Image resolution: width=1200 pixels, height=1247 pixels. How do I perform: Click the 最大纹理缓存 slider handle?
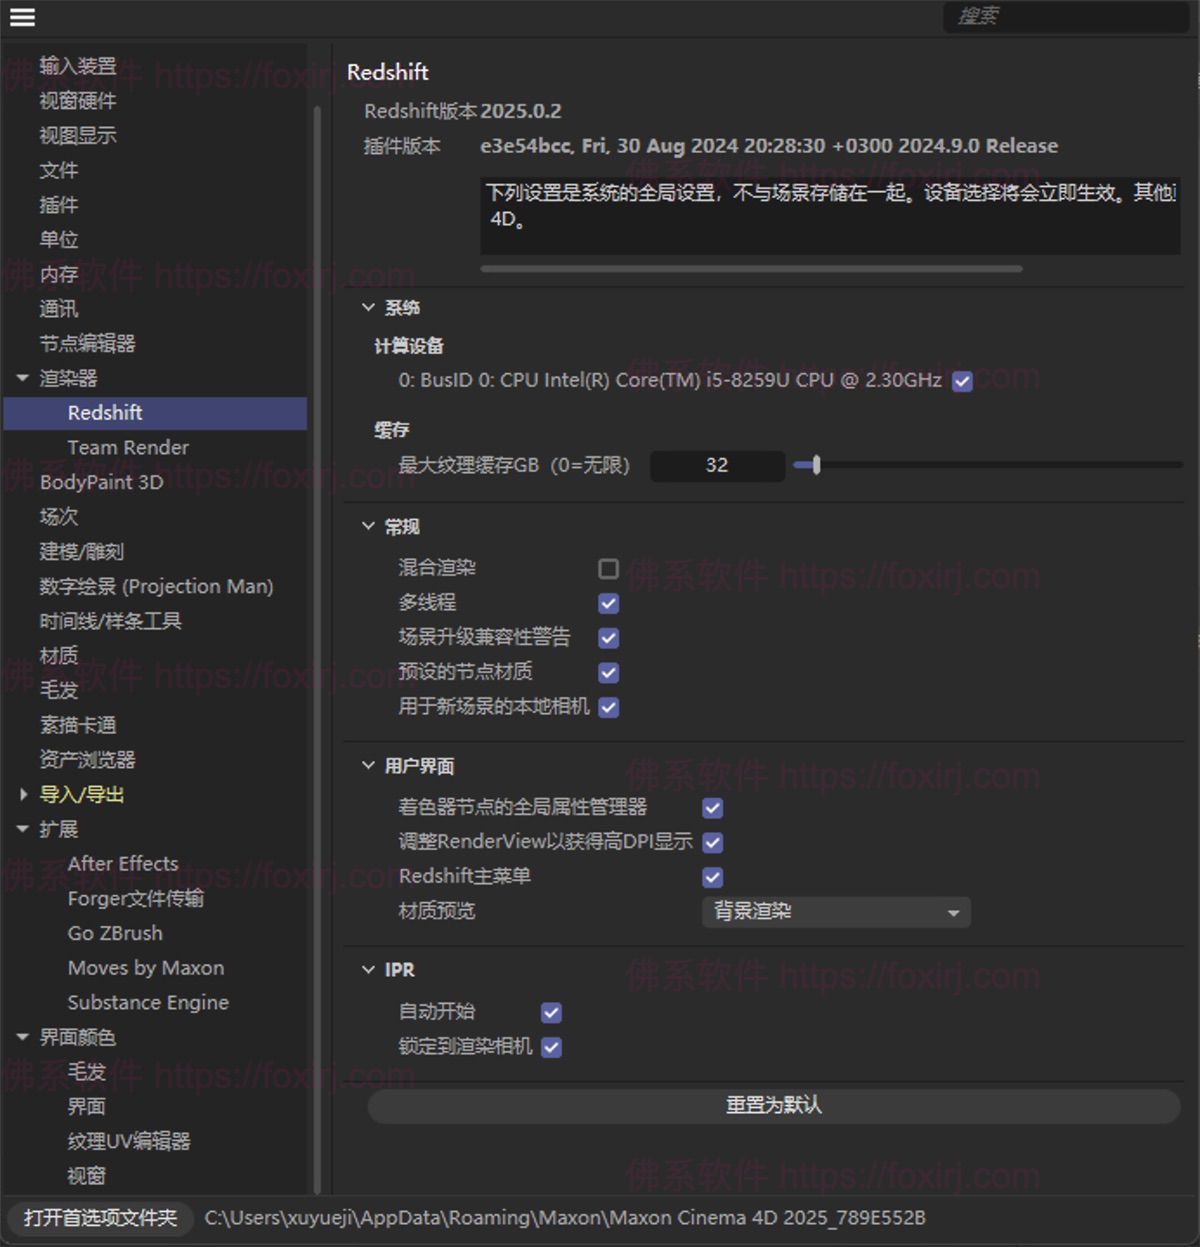[816, 465]
